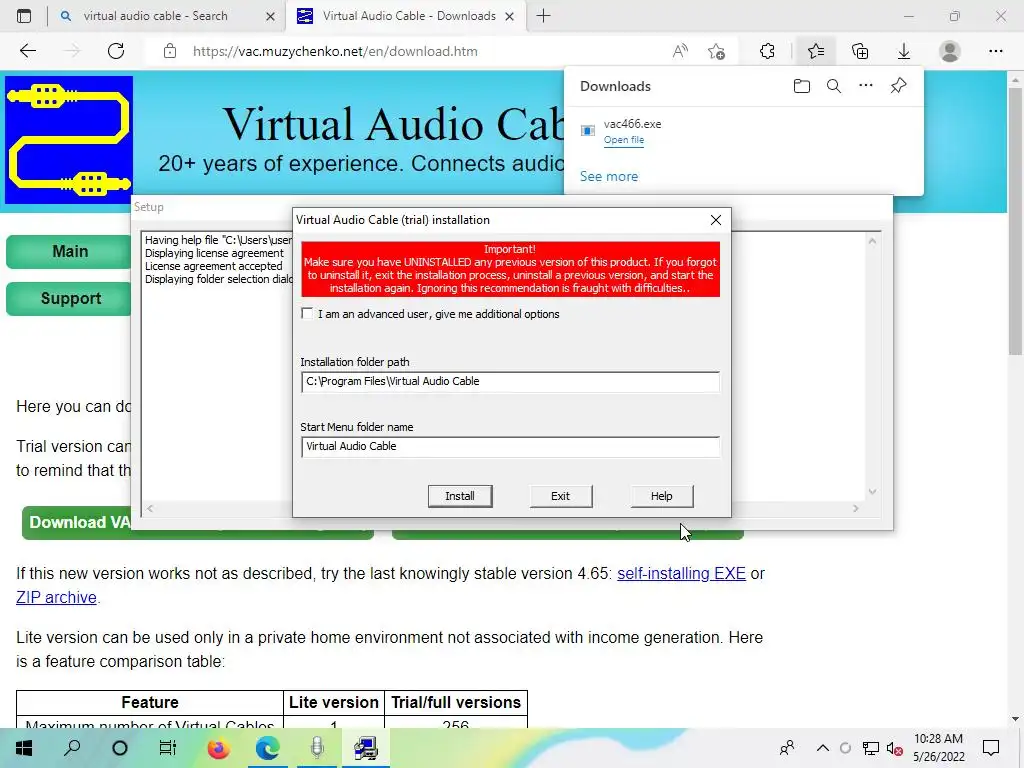The width and height of the screenshot is (1024, 768).
Task: Click the Setup log scroll up arrow
Action: pos(872,241)
